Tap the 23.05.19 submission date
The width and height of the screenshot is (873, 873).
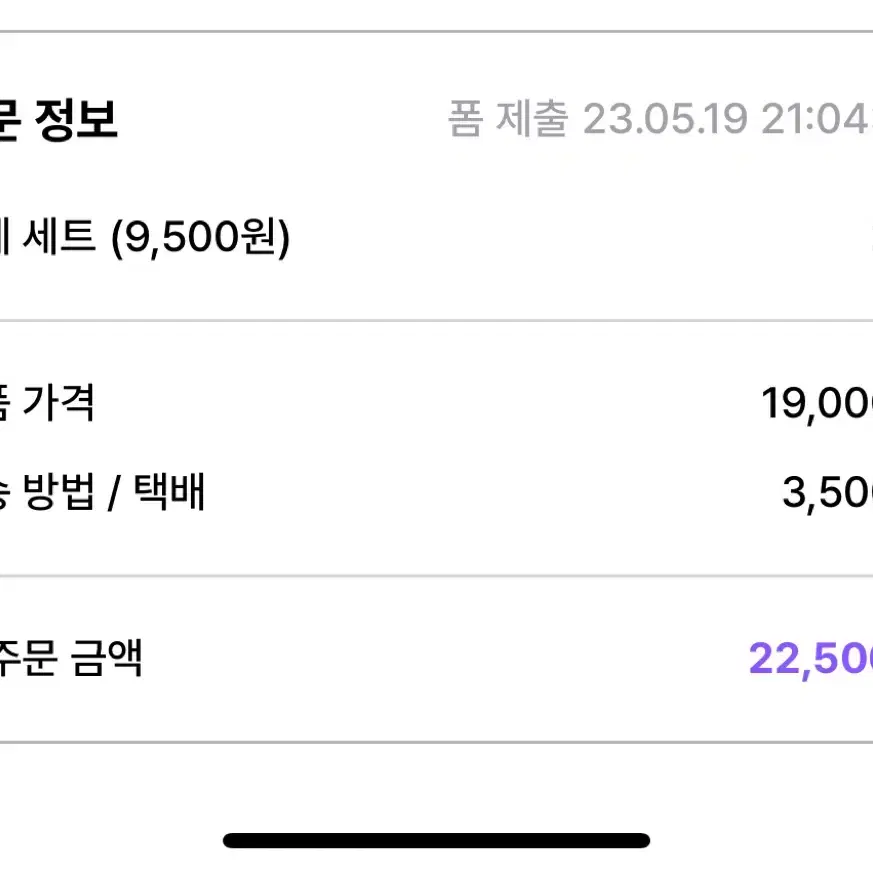(x=665, y=119)
